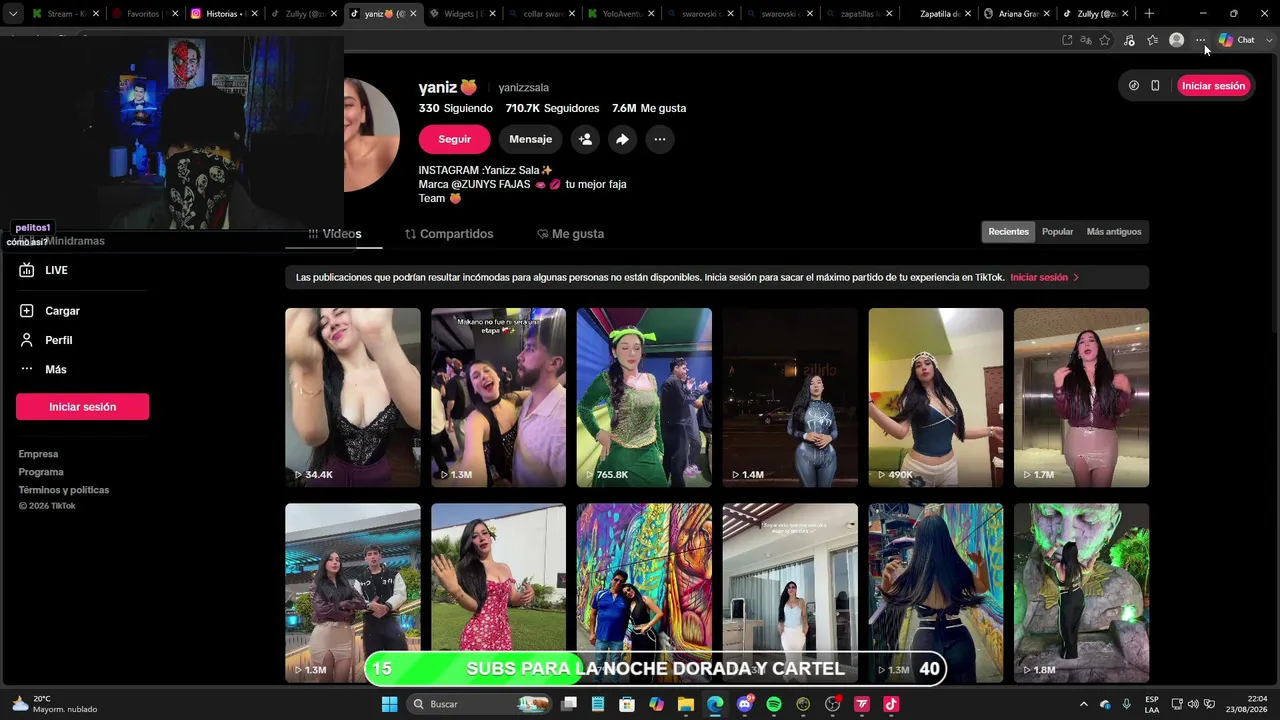Add this page to favorites star
This screenshot has width=1280, height=720.
pos(1105,40)
